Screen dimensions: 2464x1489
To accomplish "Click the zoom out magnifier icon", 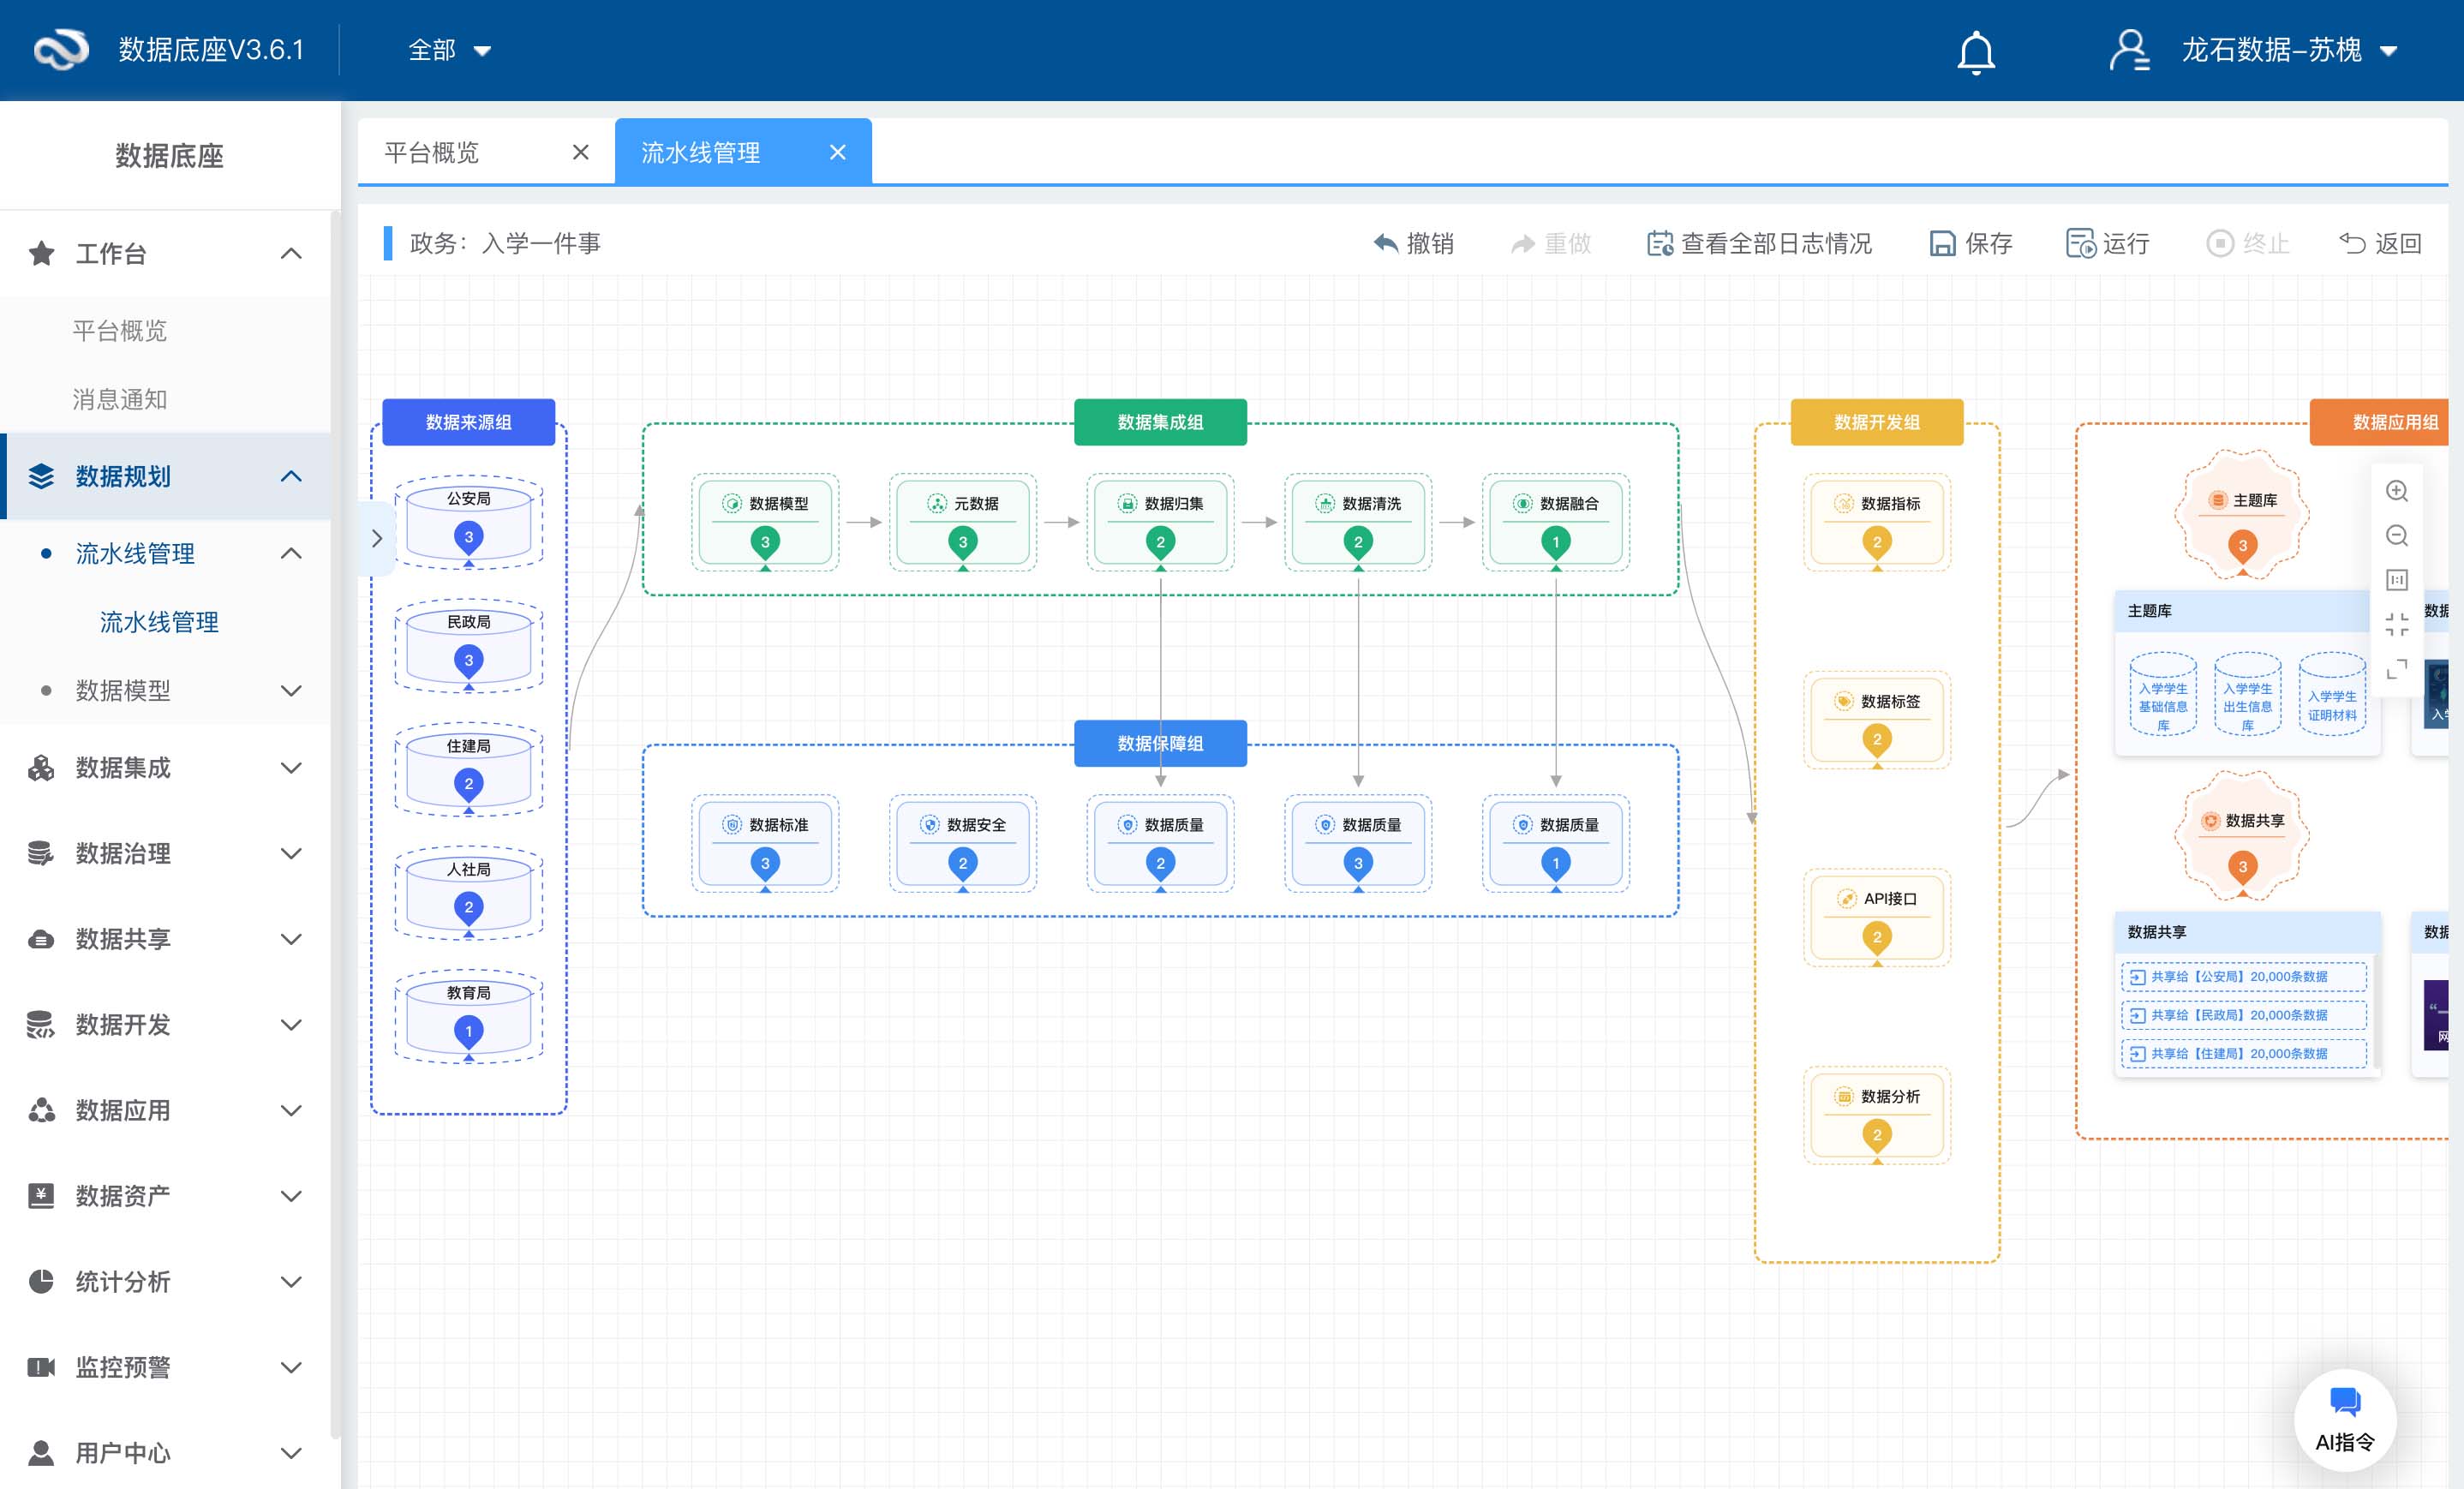I will pyautogui.click(x=2396, y=536).
